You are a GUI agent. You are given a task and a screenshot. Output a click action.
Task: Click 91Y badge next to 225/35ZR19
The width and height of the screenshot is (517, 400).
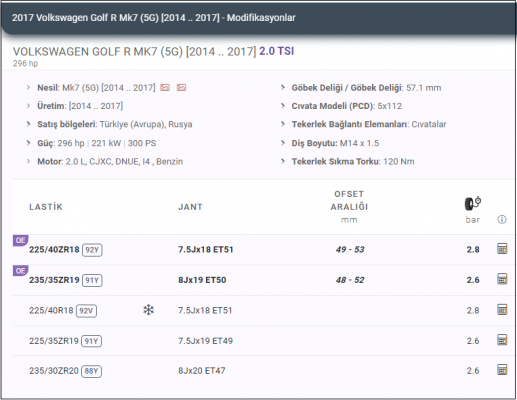92,341
